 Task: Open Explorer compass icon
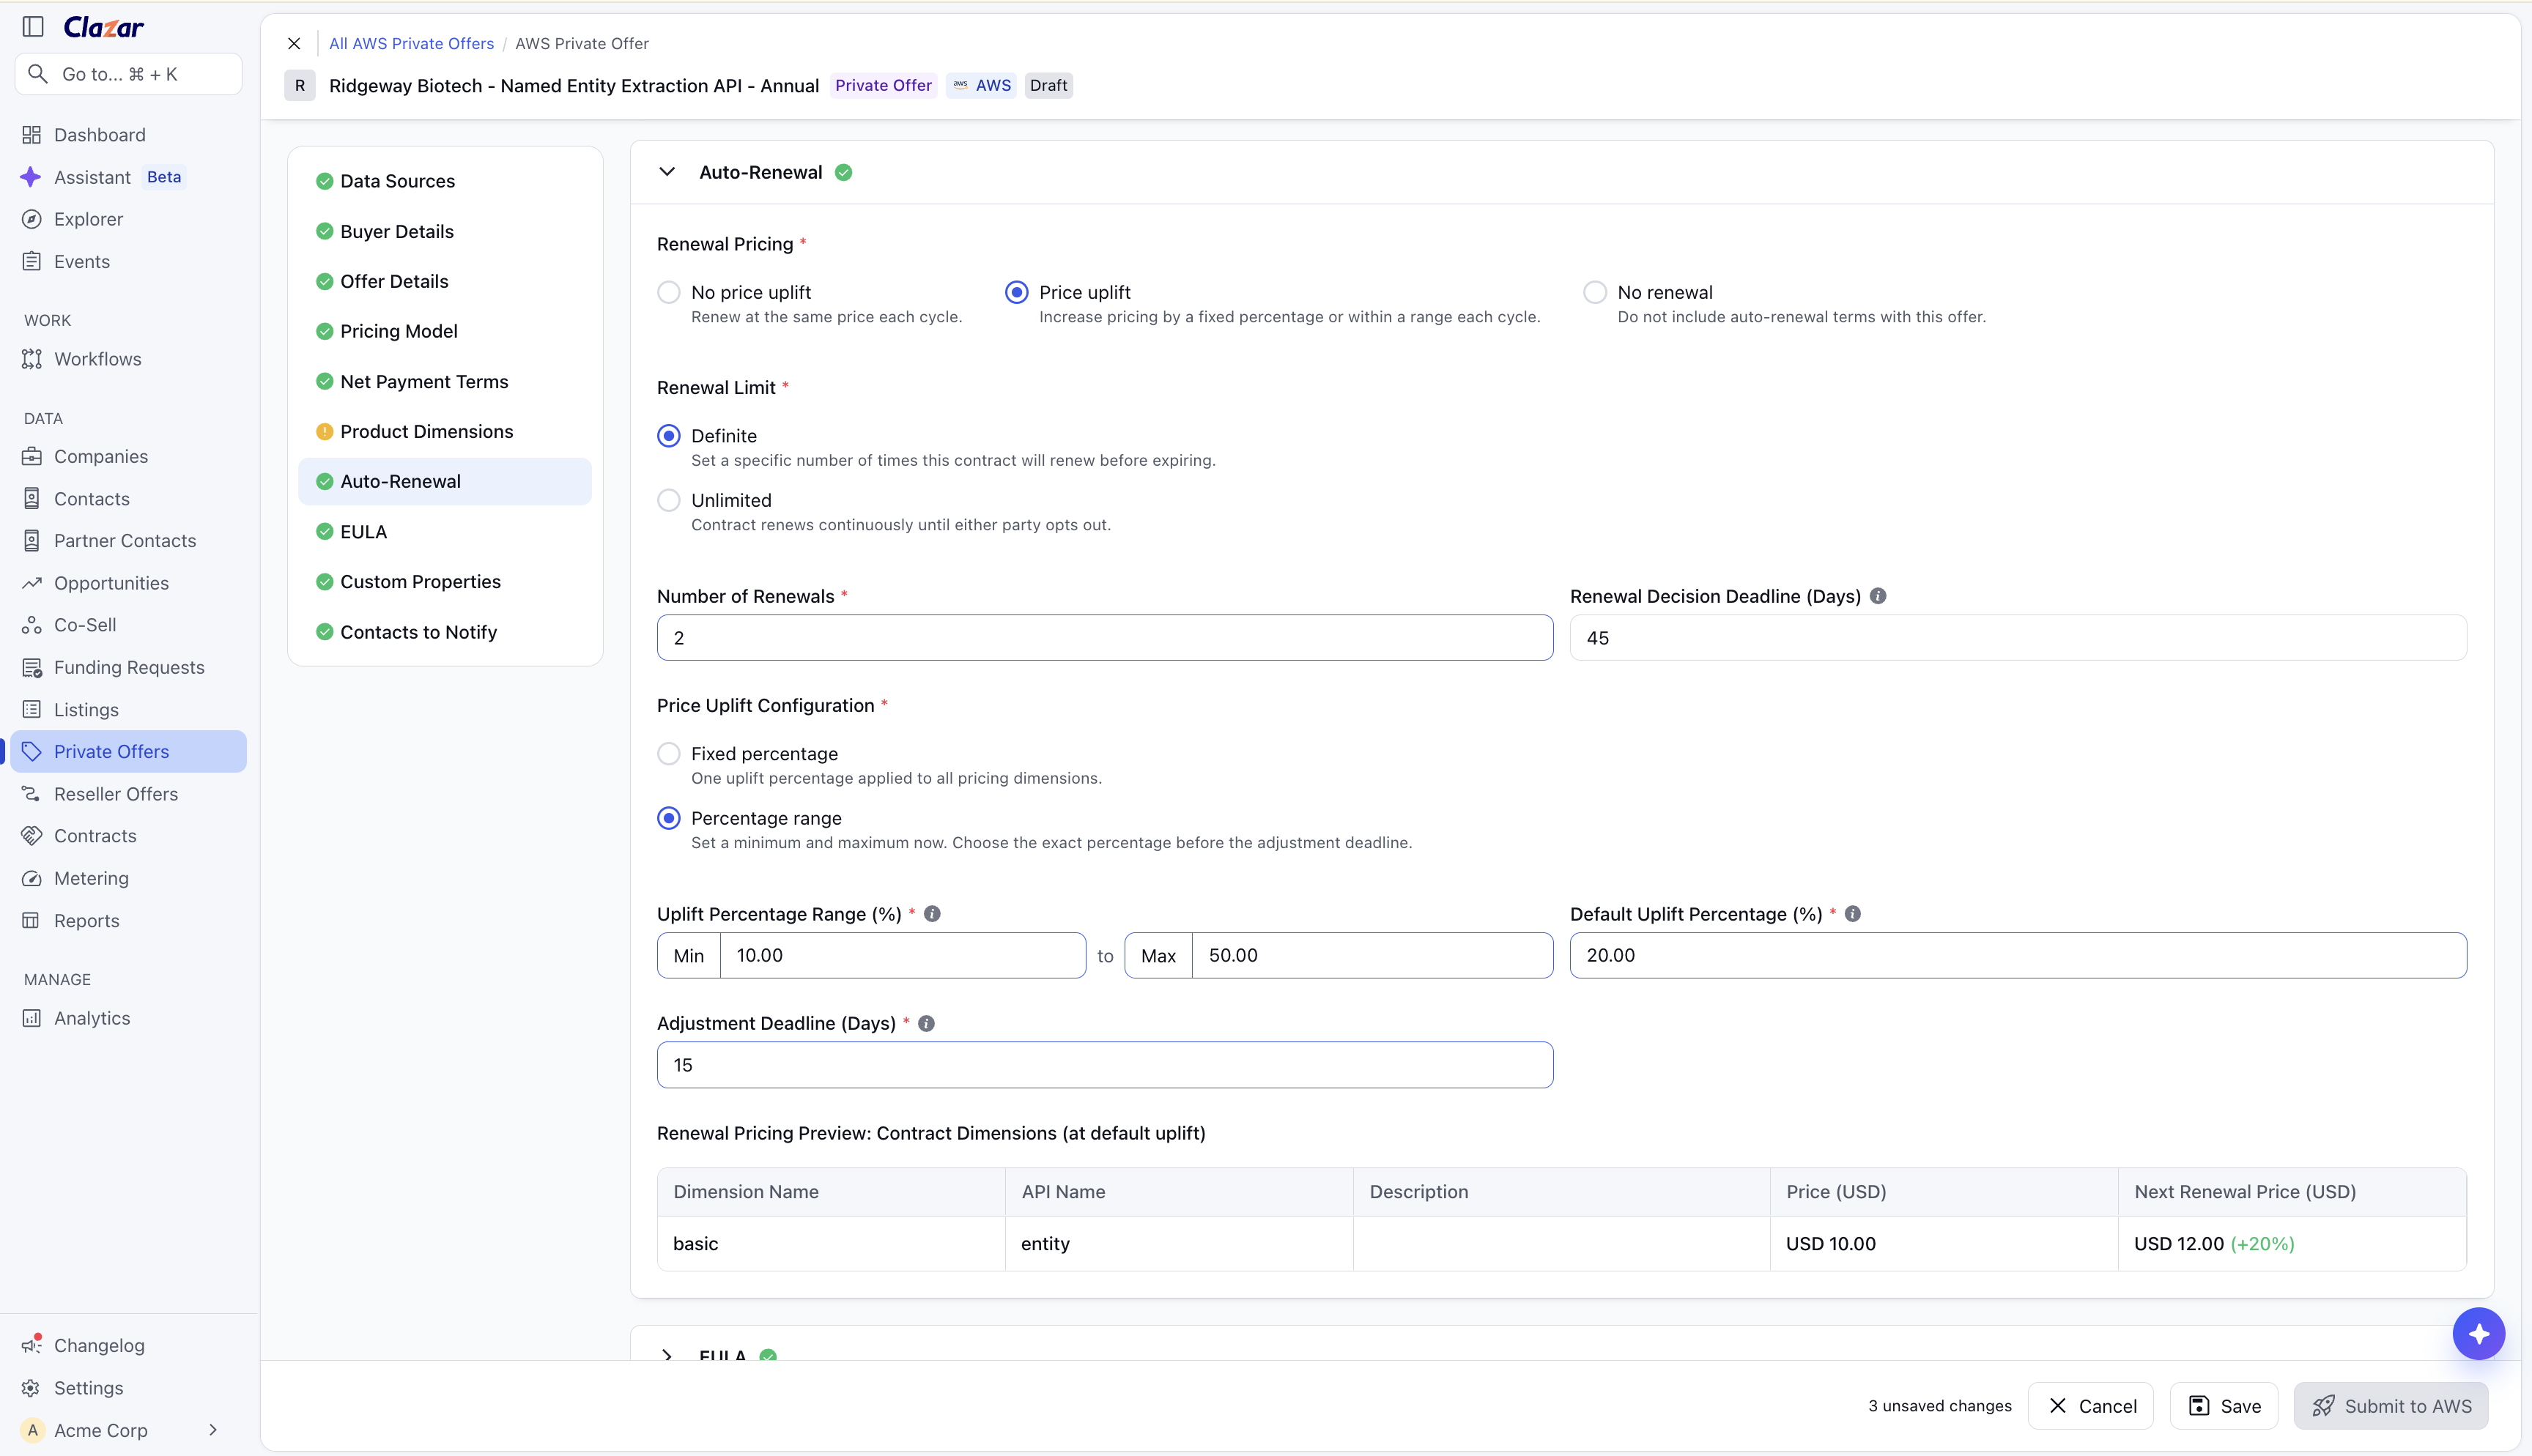[32, 219]
